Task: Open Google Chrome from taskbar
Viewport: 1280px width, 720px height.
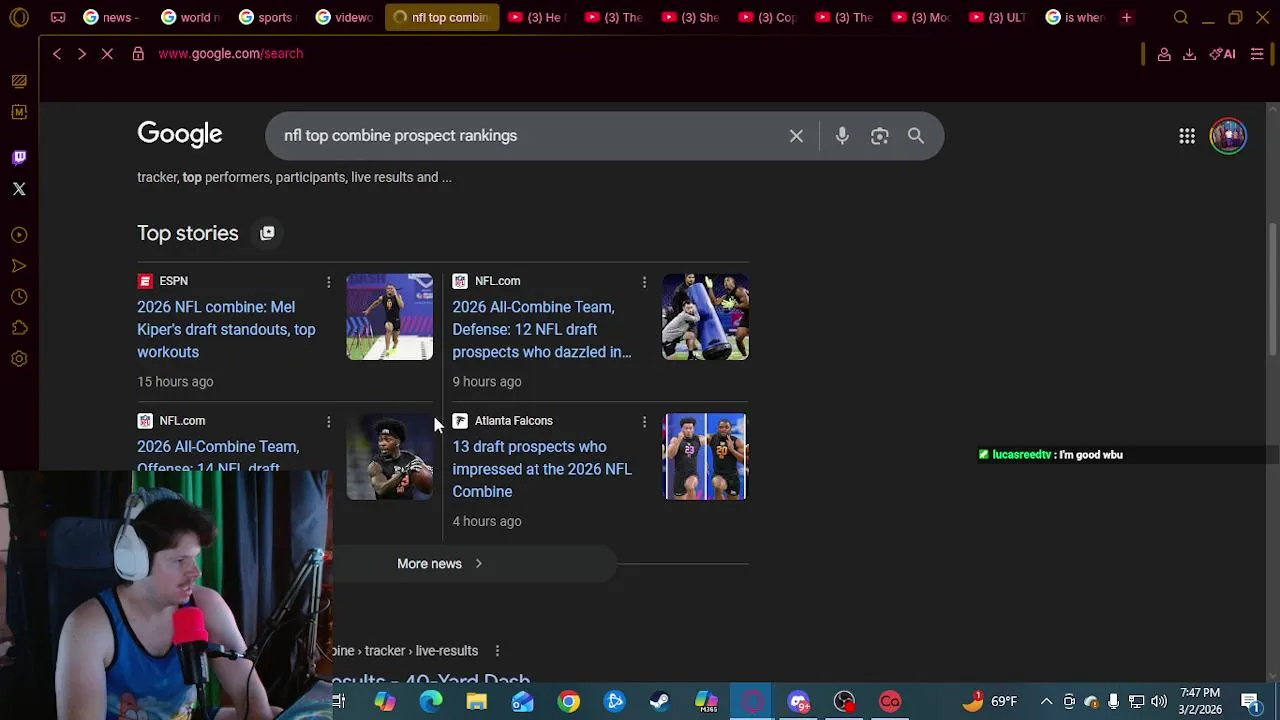Action: (x=568, y=702)
